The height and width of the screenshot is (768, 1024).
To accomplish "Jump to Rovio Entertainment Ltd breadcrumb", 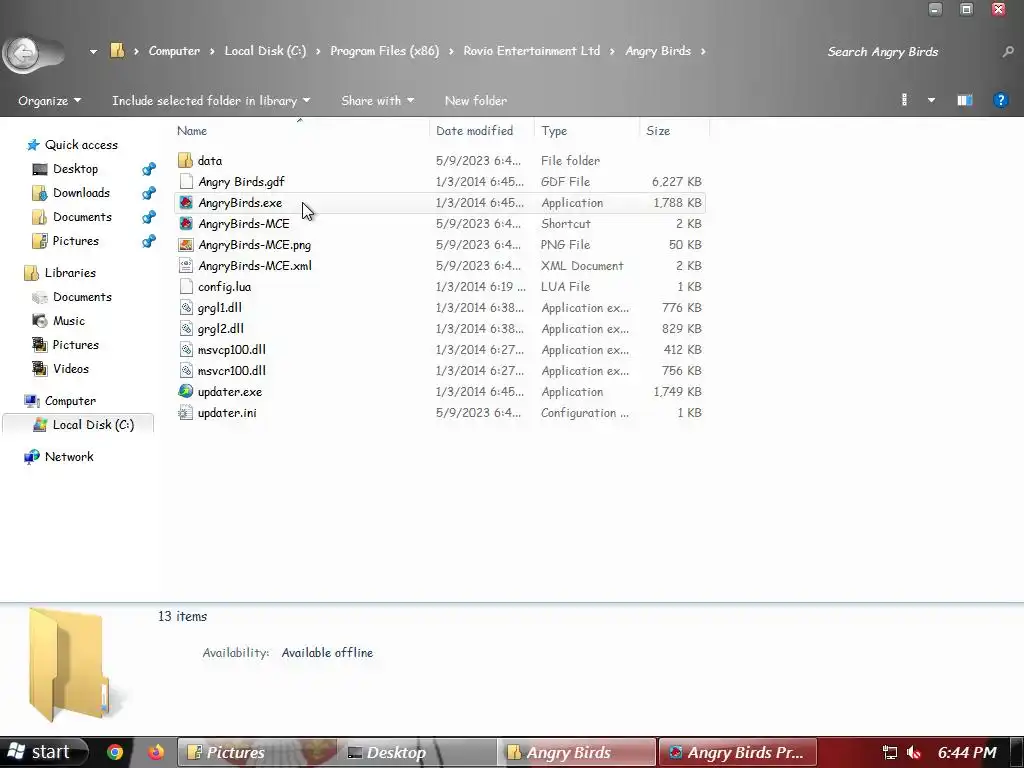I will tap(532, 51).
